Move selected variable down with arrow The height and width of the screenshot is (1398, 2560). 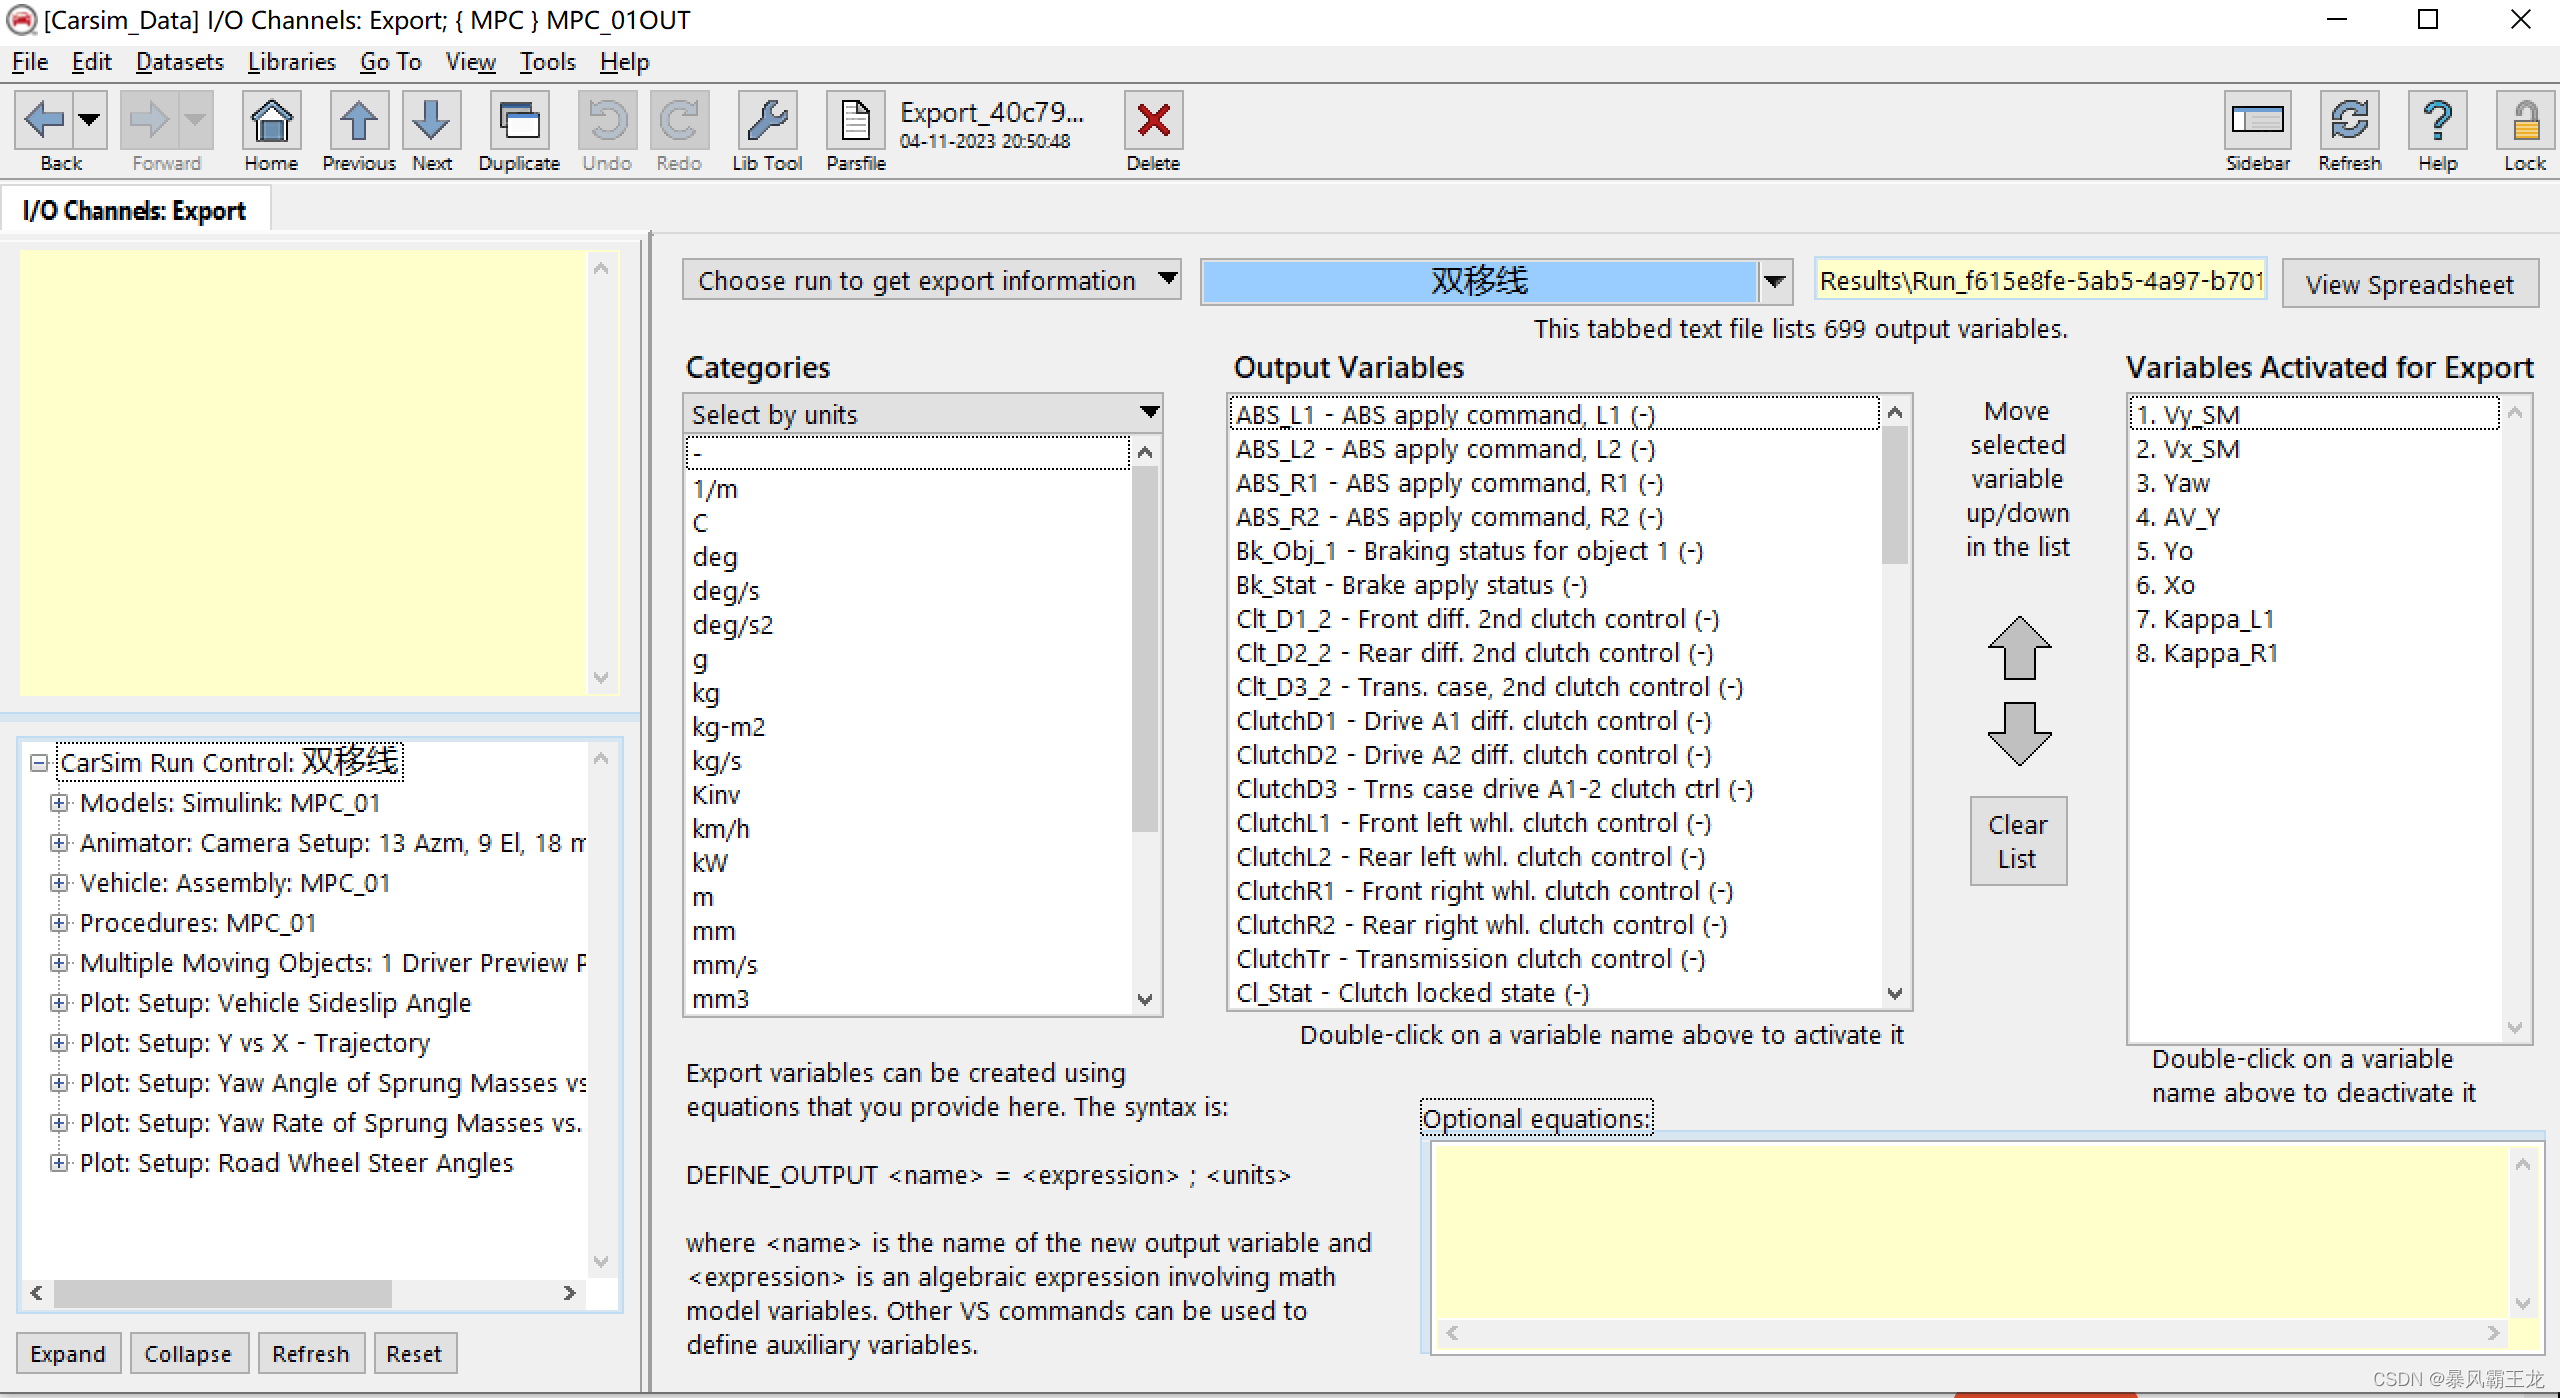[x=2018, y=733]
